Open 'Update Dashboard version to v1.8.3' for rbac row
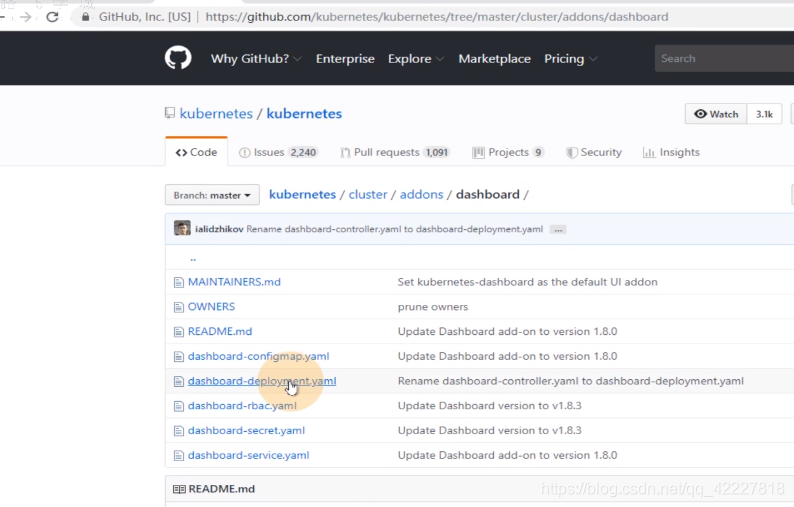 [x=489, y=406]
